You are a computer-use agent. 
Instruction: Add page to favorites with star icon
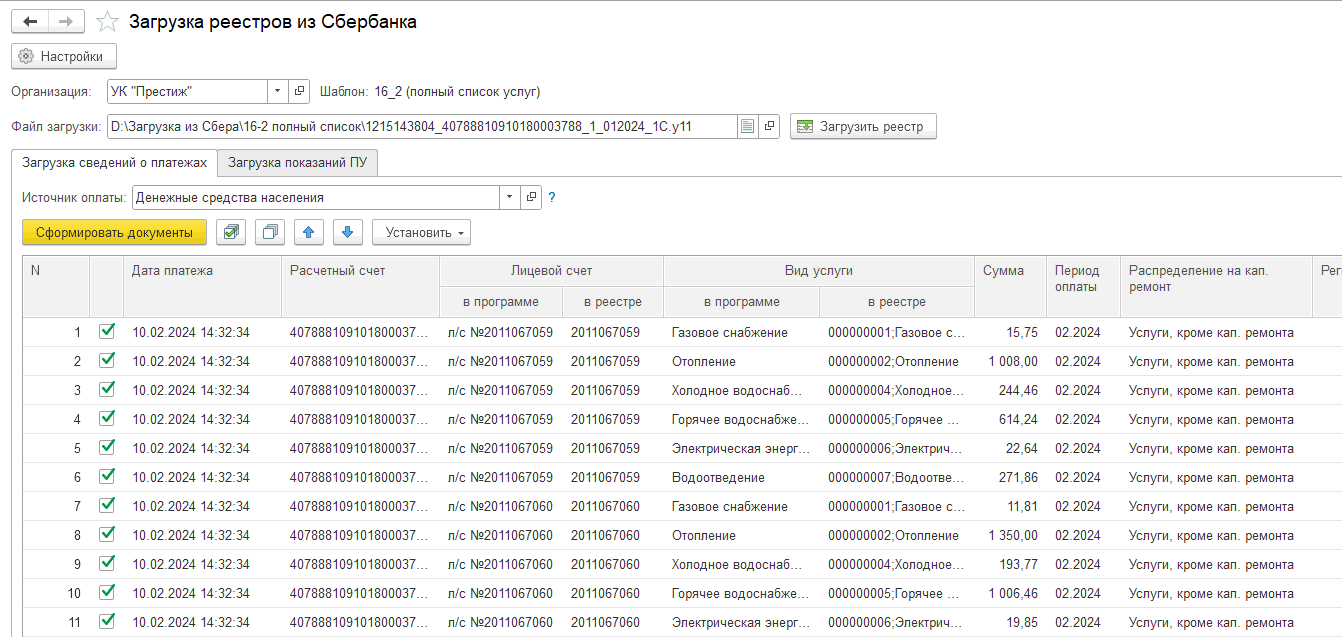107,22
